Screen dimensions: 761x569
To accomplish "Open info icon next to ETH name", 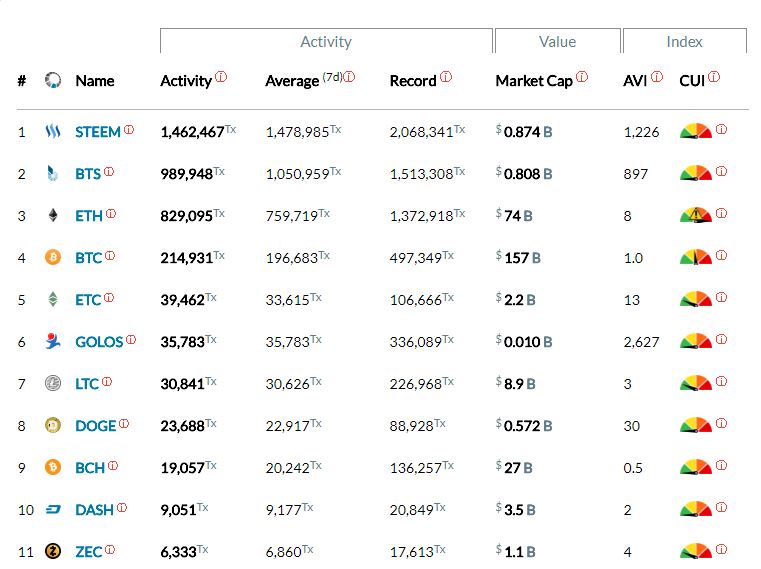I will pos(111,214).
